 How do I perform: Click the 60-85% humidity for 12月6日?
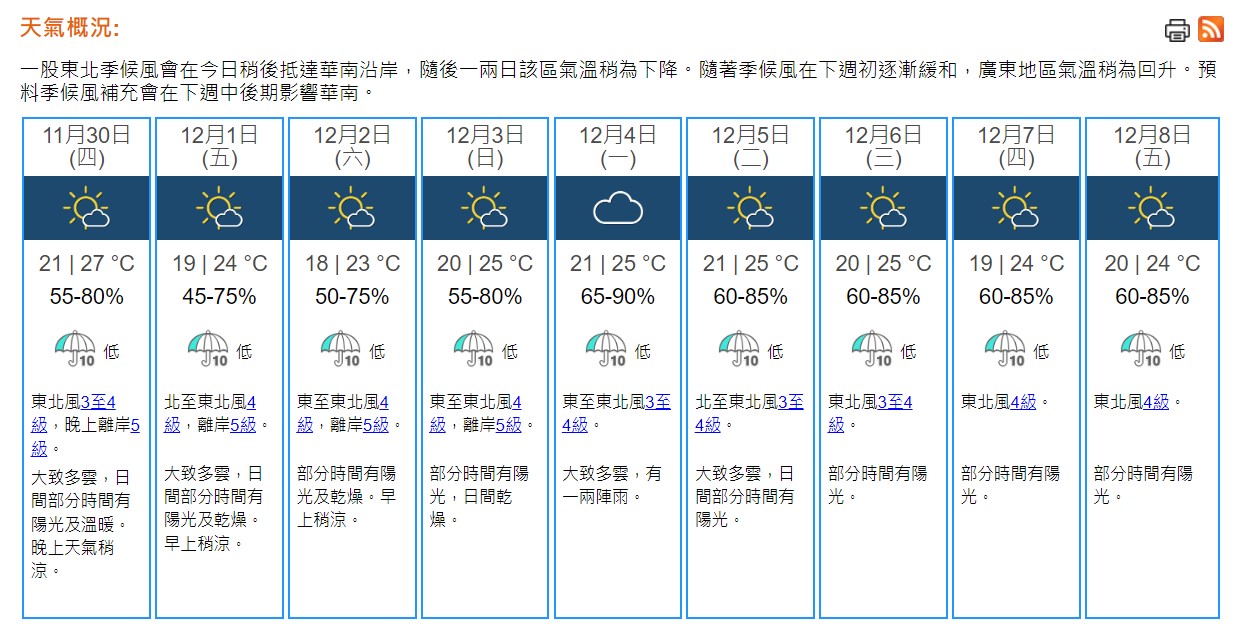coord(883,297)
